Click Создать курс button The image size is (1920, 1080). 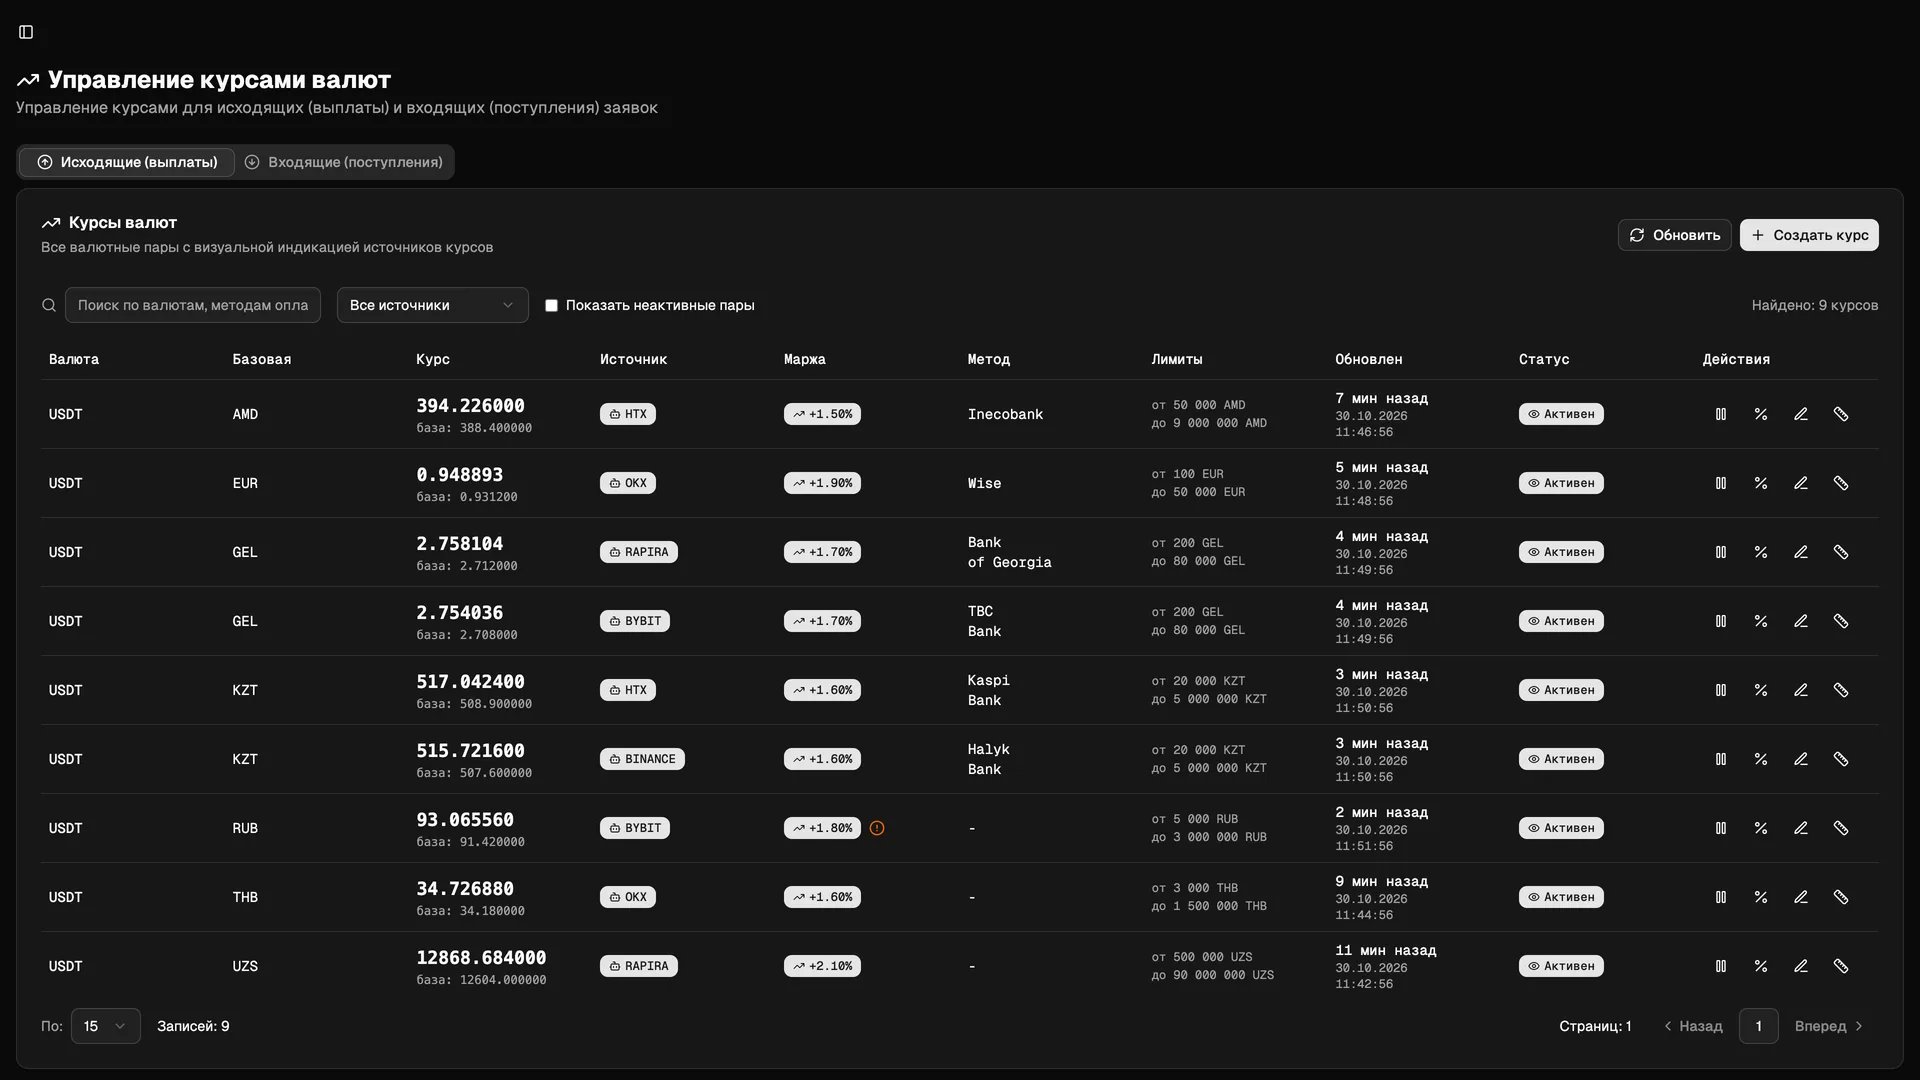pos(1809,235)
